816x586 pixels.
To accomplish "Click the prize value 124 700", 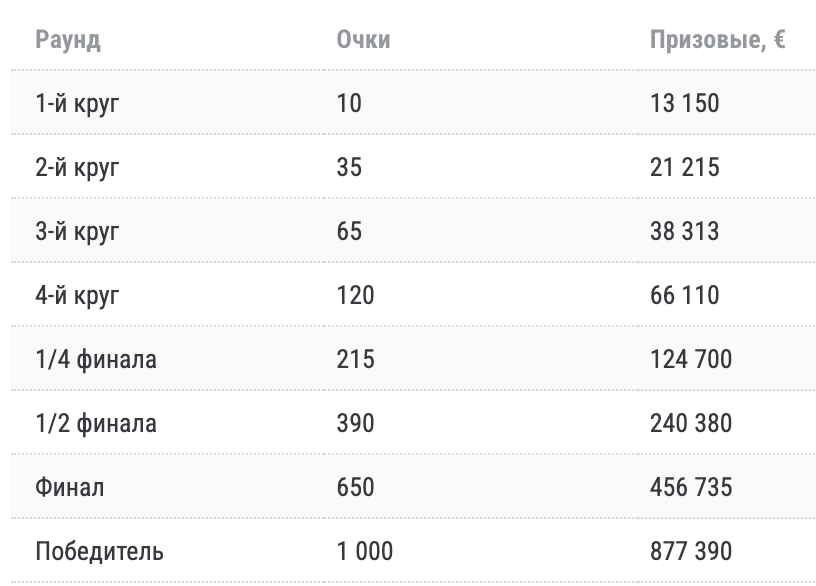I will (x=691, y=359).
